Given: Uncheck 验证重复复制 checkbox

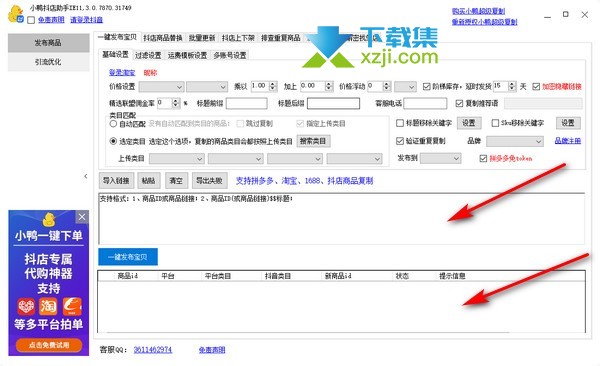Looking at the screenshot, I should [400, 141].
